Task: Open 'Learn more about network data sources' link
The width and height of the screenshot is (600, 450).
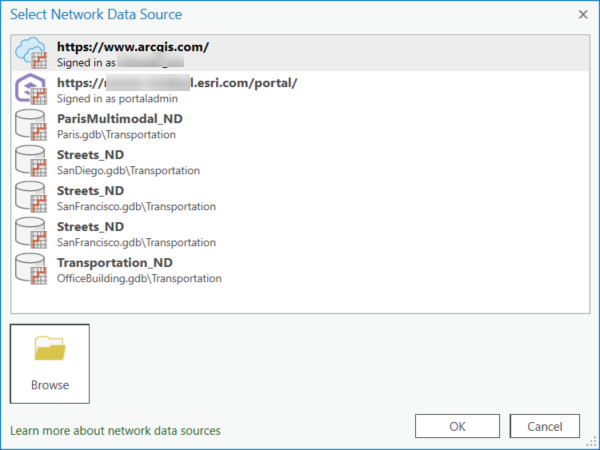Action: click(115, 431)
